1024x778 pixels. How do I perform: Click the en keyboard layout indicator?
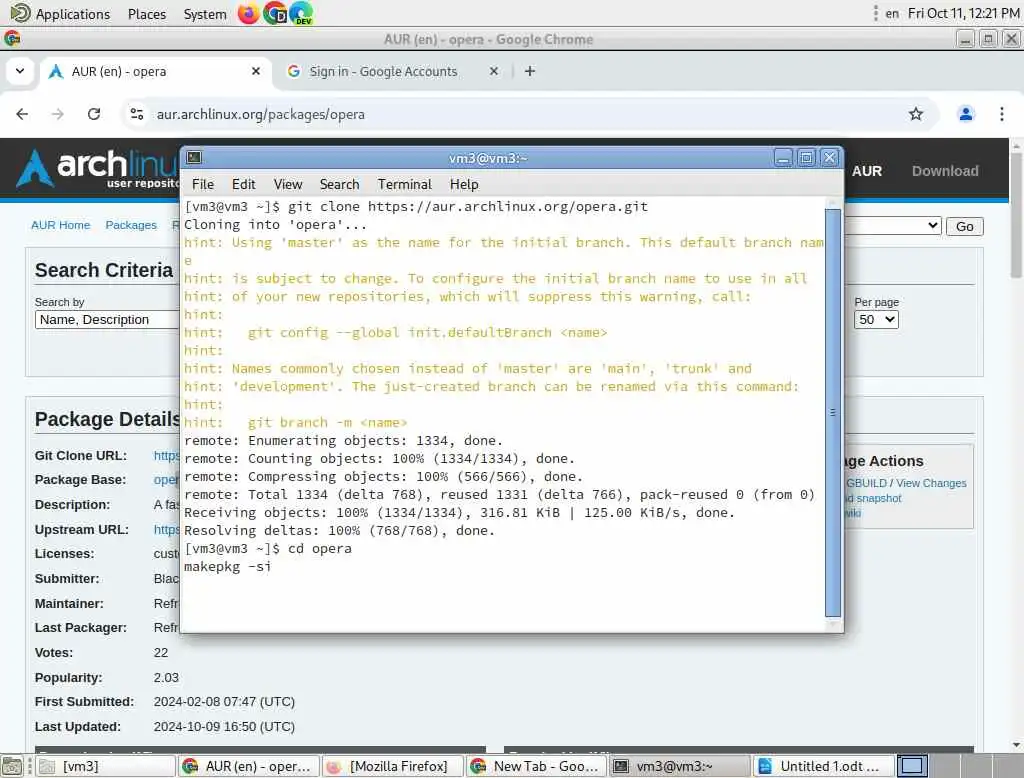891,14
